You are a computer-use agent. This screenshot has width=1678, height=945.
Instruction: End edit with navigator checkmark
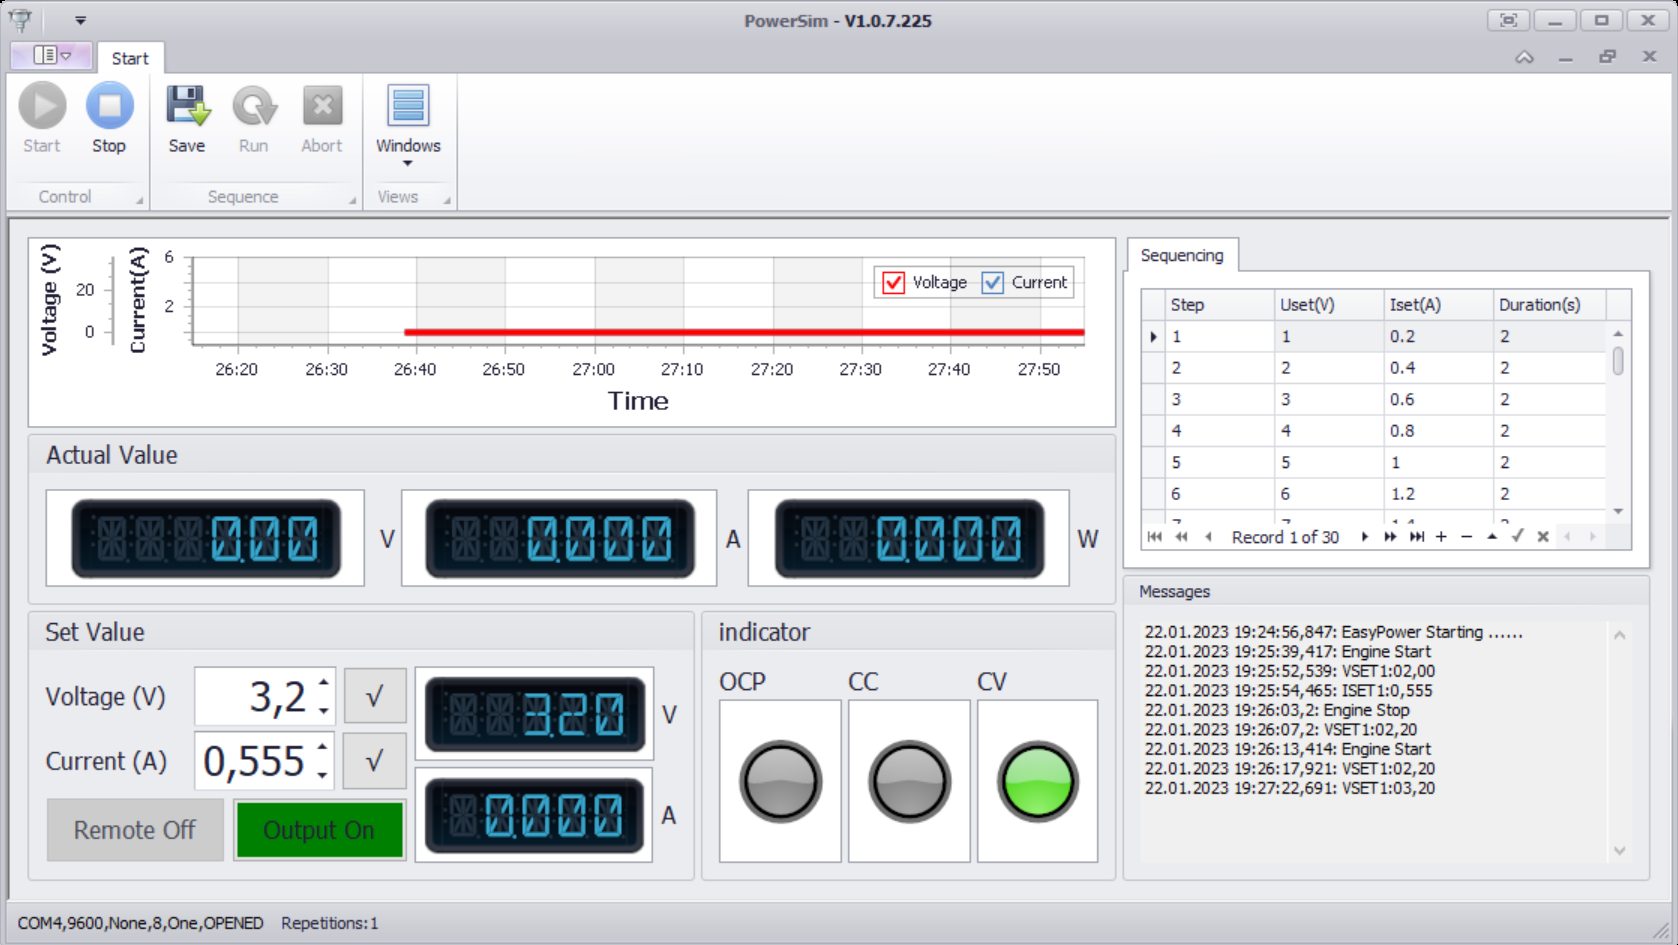pos(1517,537)
